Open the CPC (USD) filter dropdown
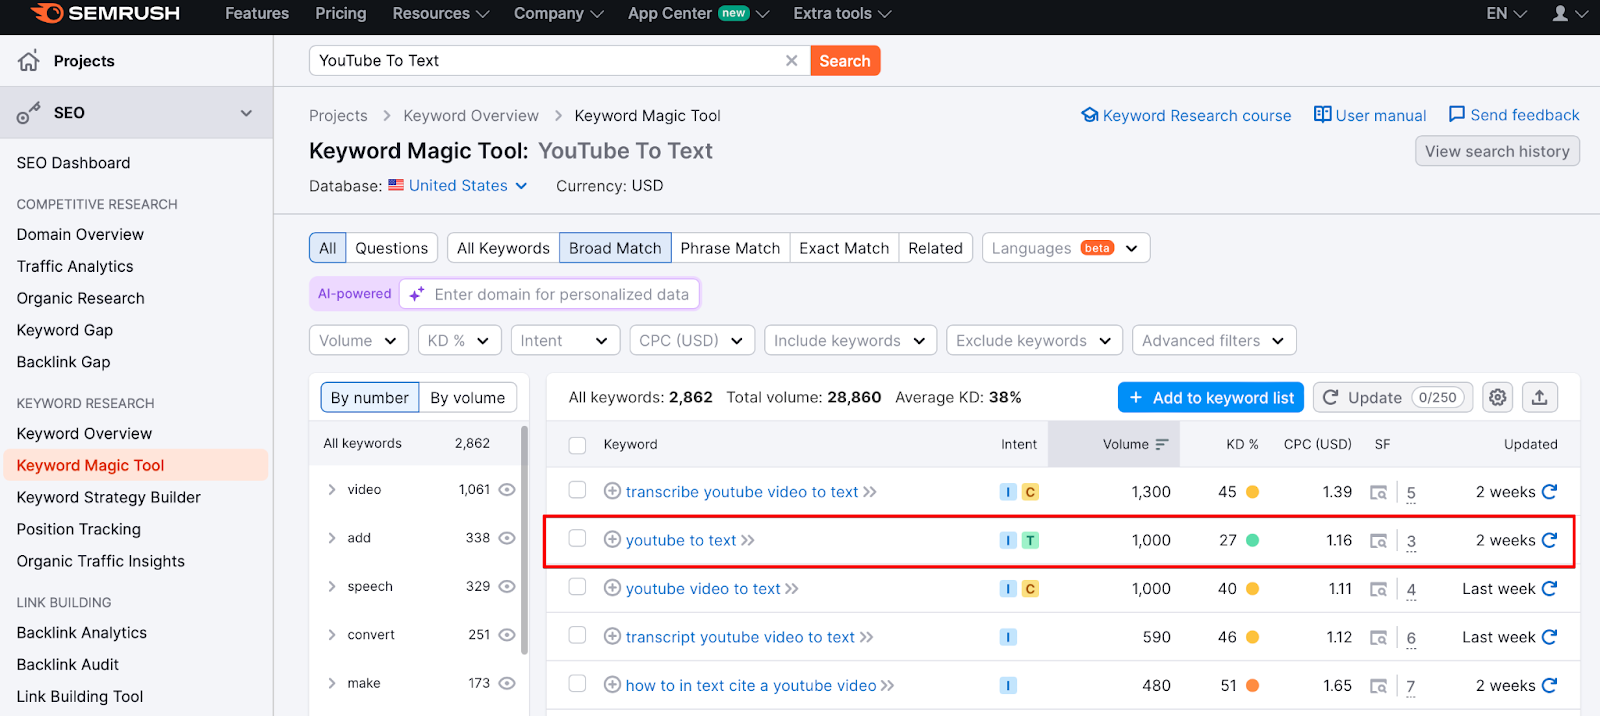The width and height of the screenshot is (1600, 716). point(692,341)
